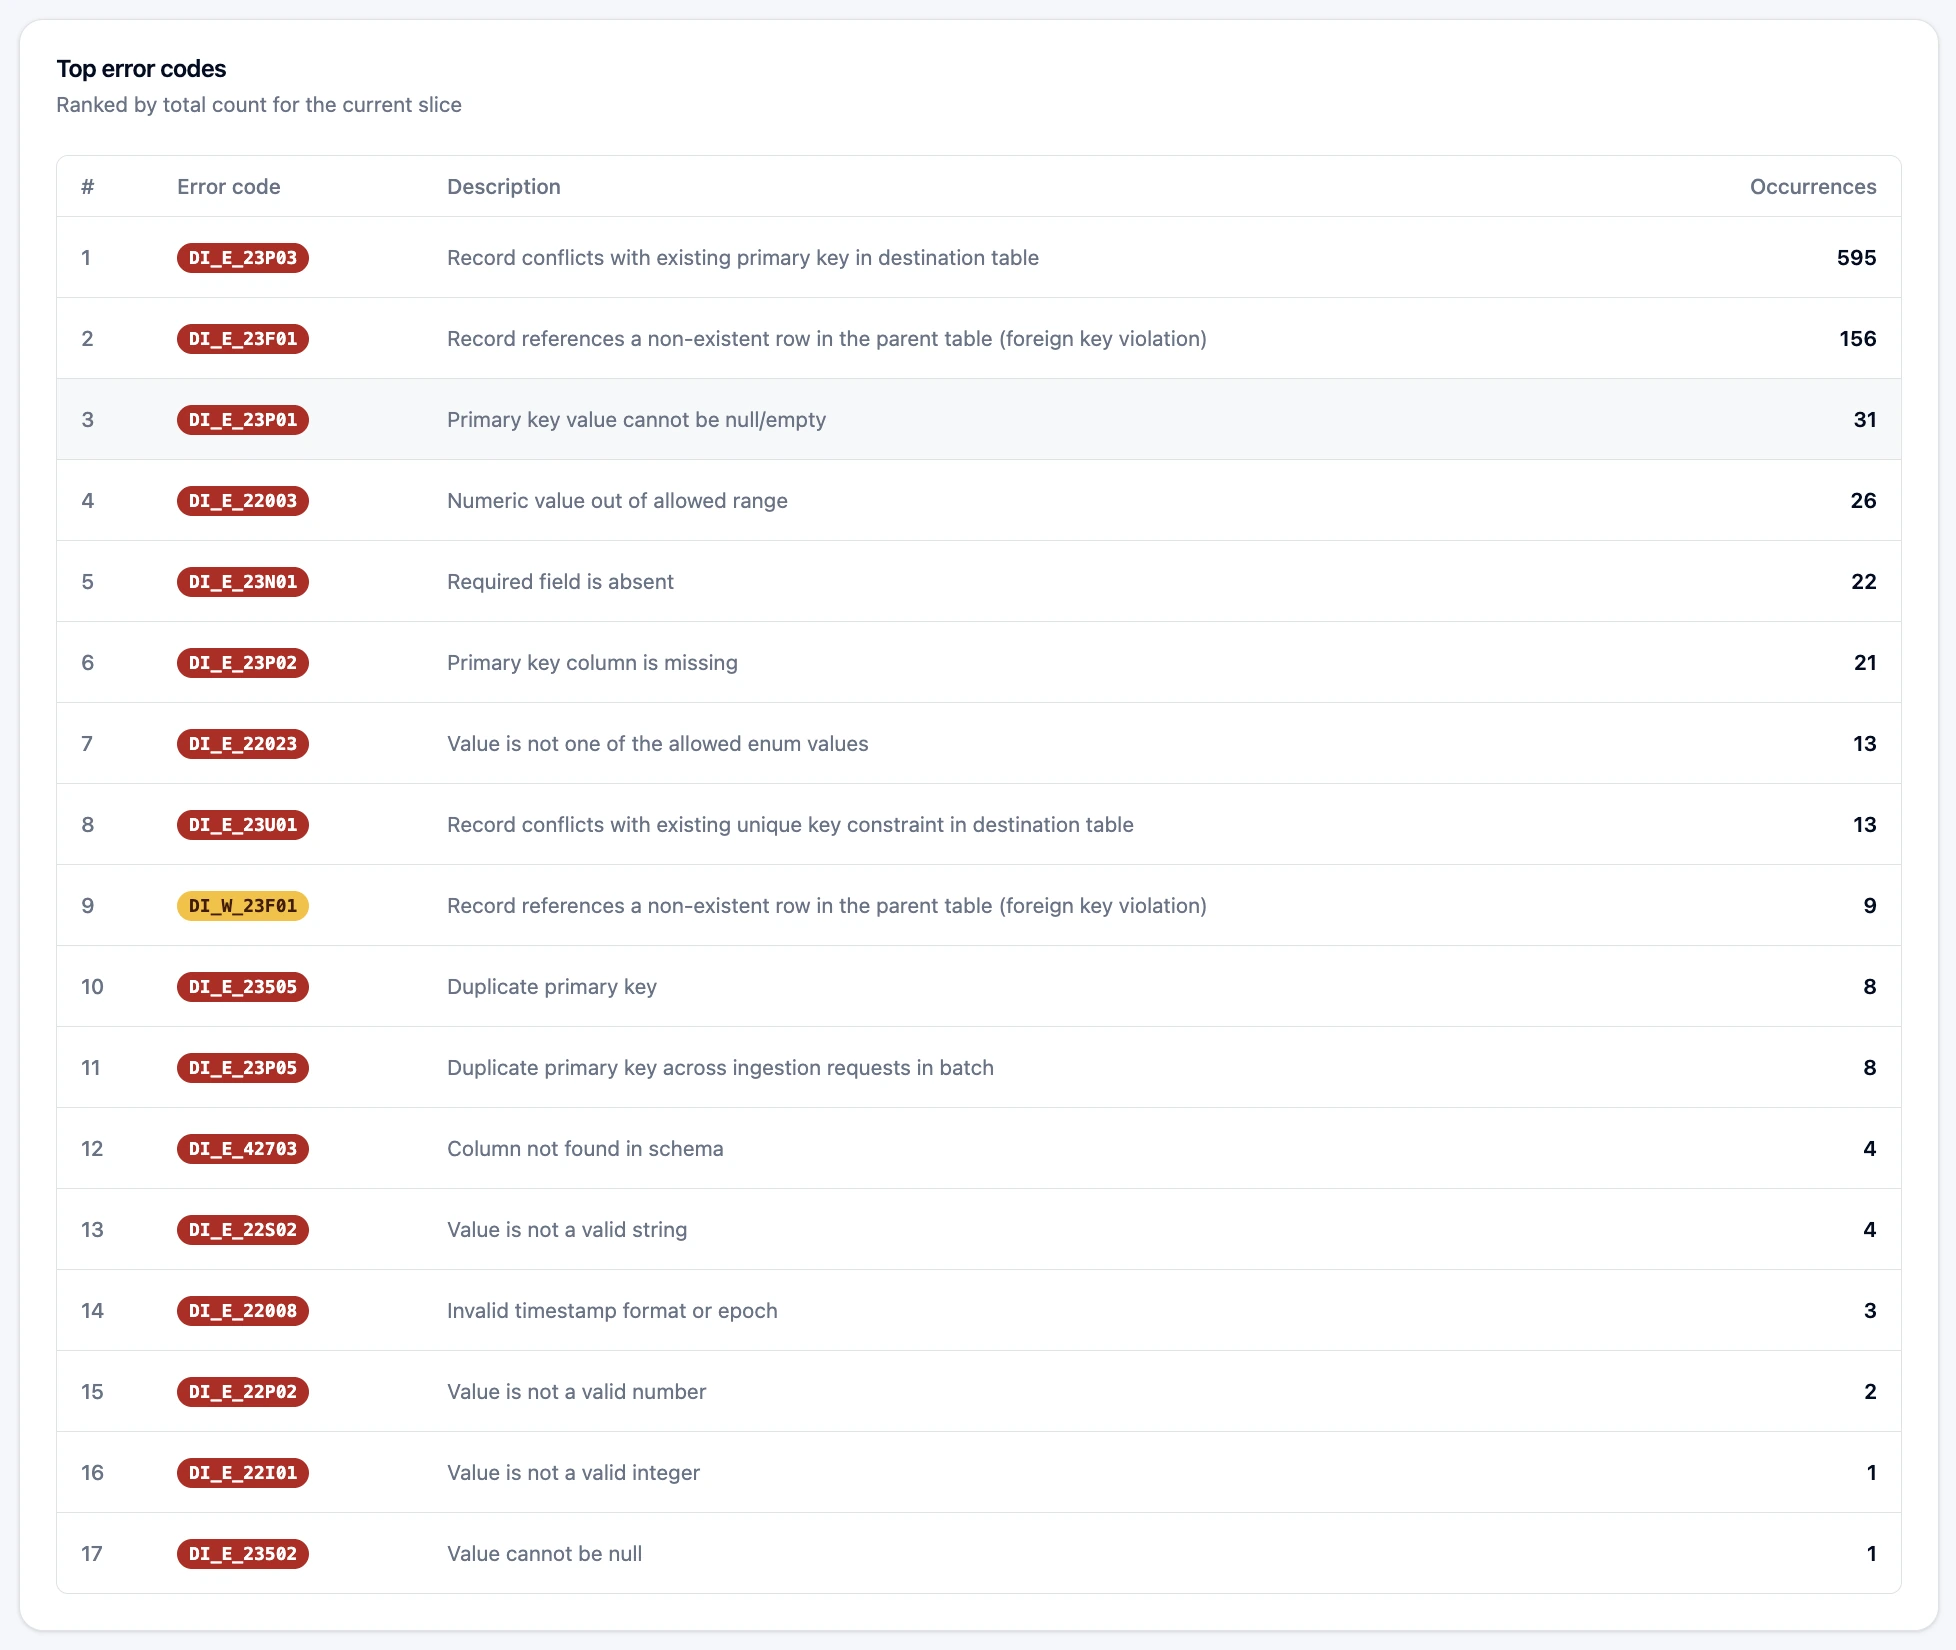Select the DI_E_22008 badge
Image resolution: width=1956 pixels, height=1650 pixels.
(243, 1311)
